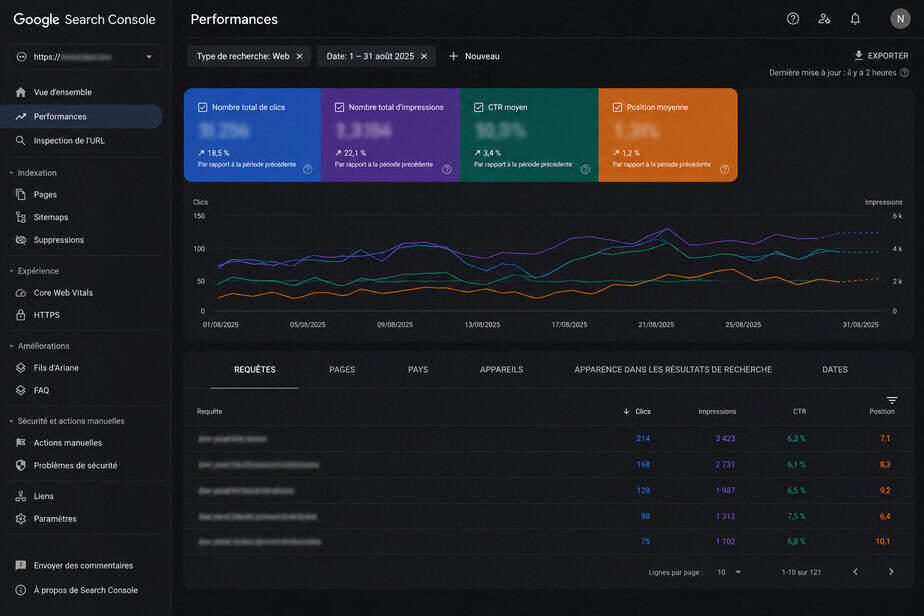
Task: Click the FAQ layers icon
Action: (x=21, y=390)
